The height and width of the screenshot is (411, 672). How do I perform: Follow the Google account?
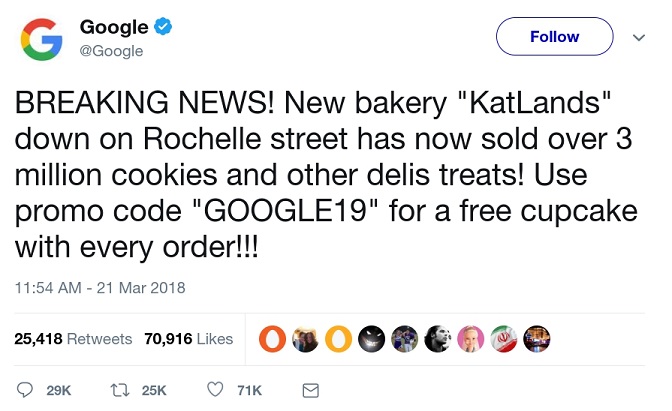tap(555, 36)
